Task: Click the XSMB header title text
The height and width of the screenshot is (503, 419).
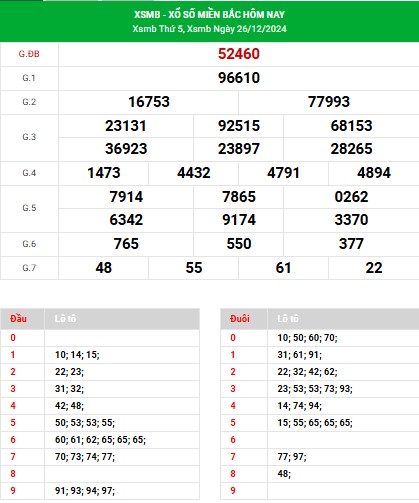Action: pyautogui.click(x=209, y=14)
